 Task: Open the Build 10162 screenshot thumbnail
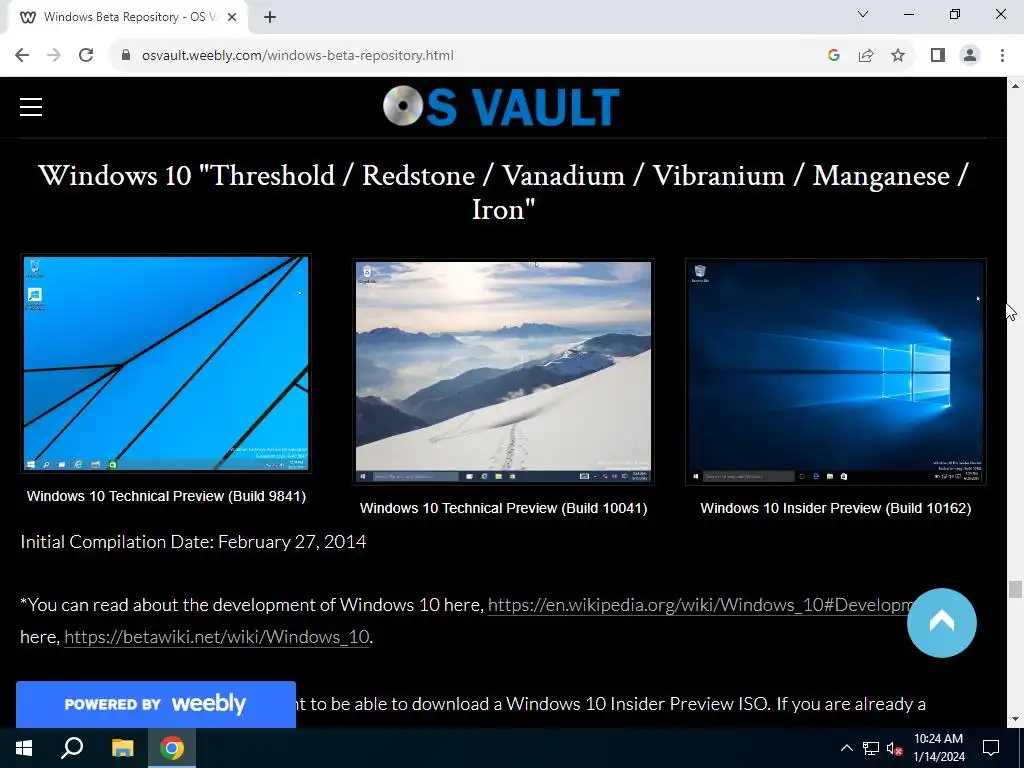[835, 372]
